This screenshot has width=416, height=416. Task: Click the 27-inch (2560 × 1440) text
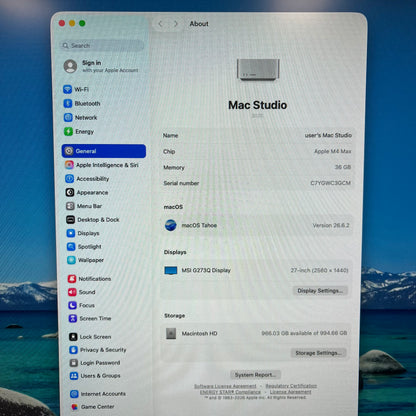click(x=319, y=270)
